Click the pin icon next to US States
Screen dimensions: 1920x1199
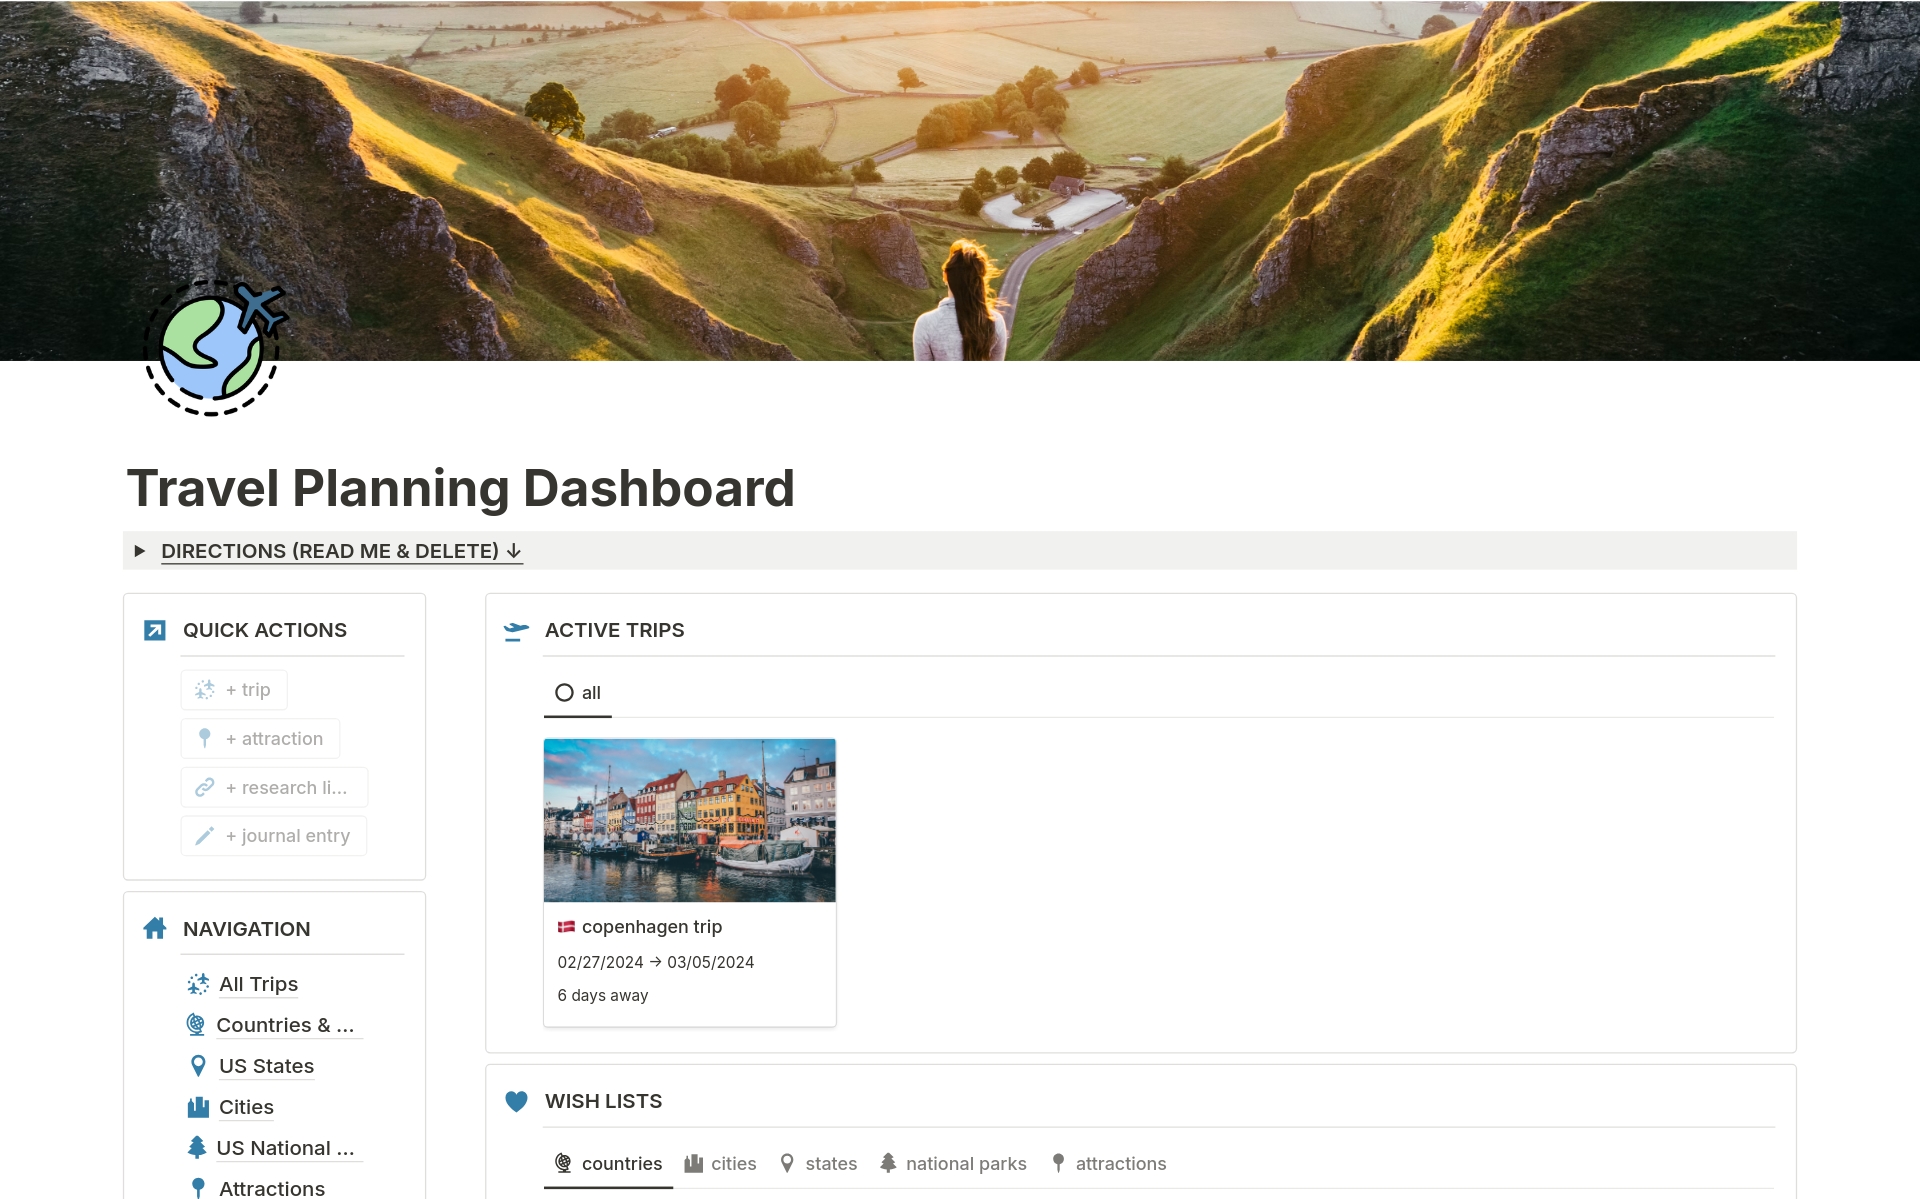(197, 1065)
